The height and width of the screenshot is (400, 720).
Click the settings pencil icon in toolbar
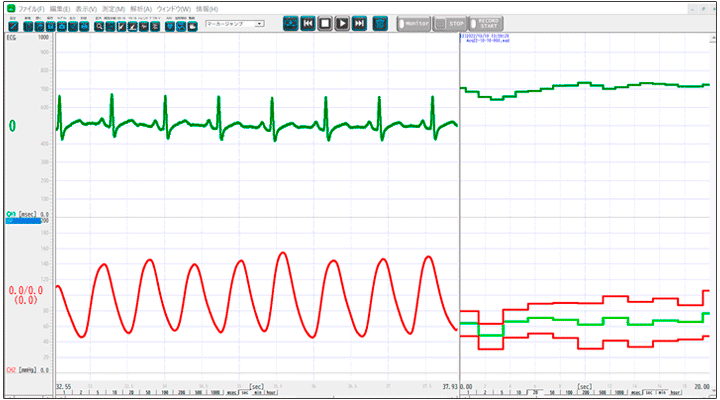coord(13,27)
